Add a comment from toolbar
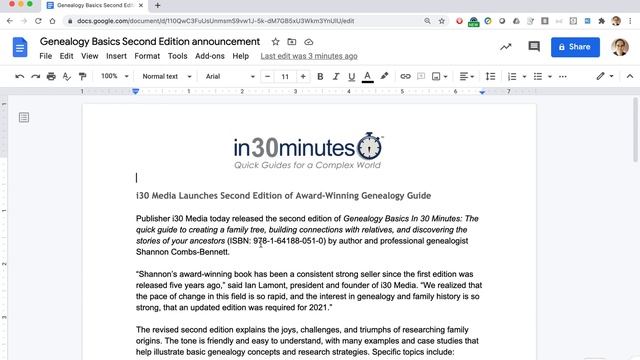The height and width of the screenshot is (360, 640). [x=421, y=76]
